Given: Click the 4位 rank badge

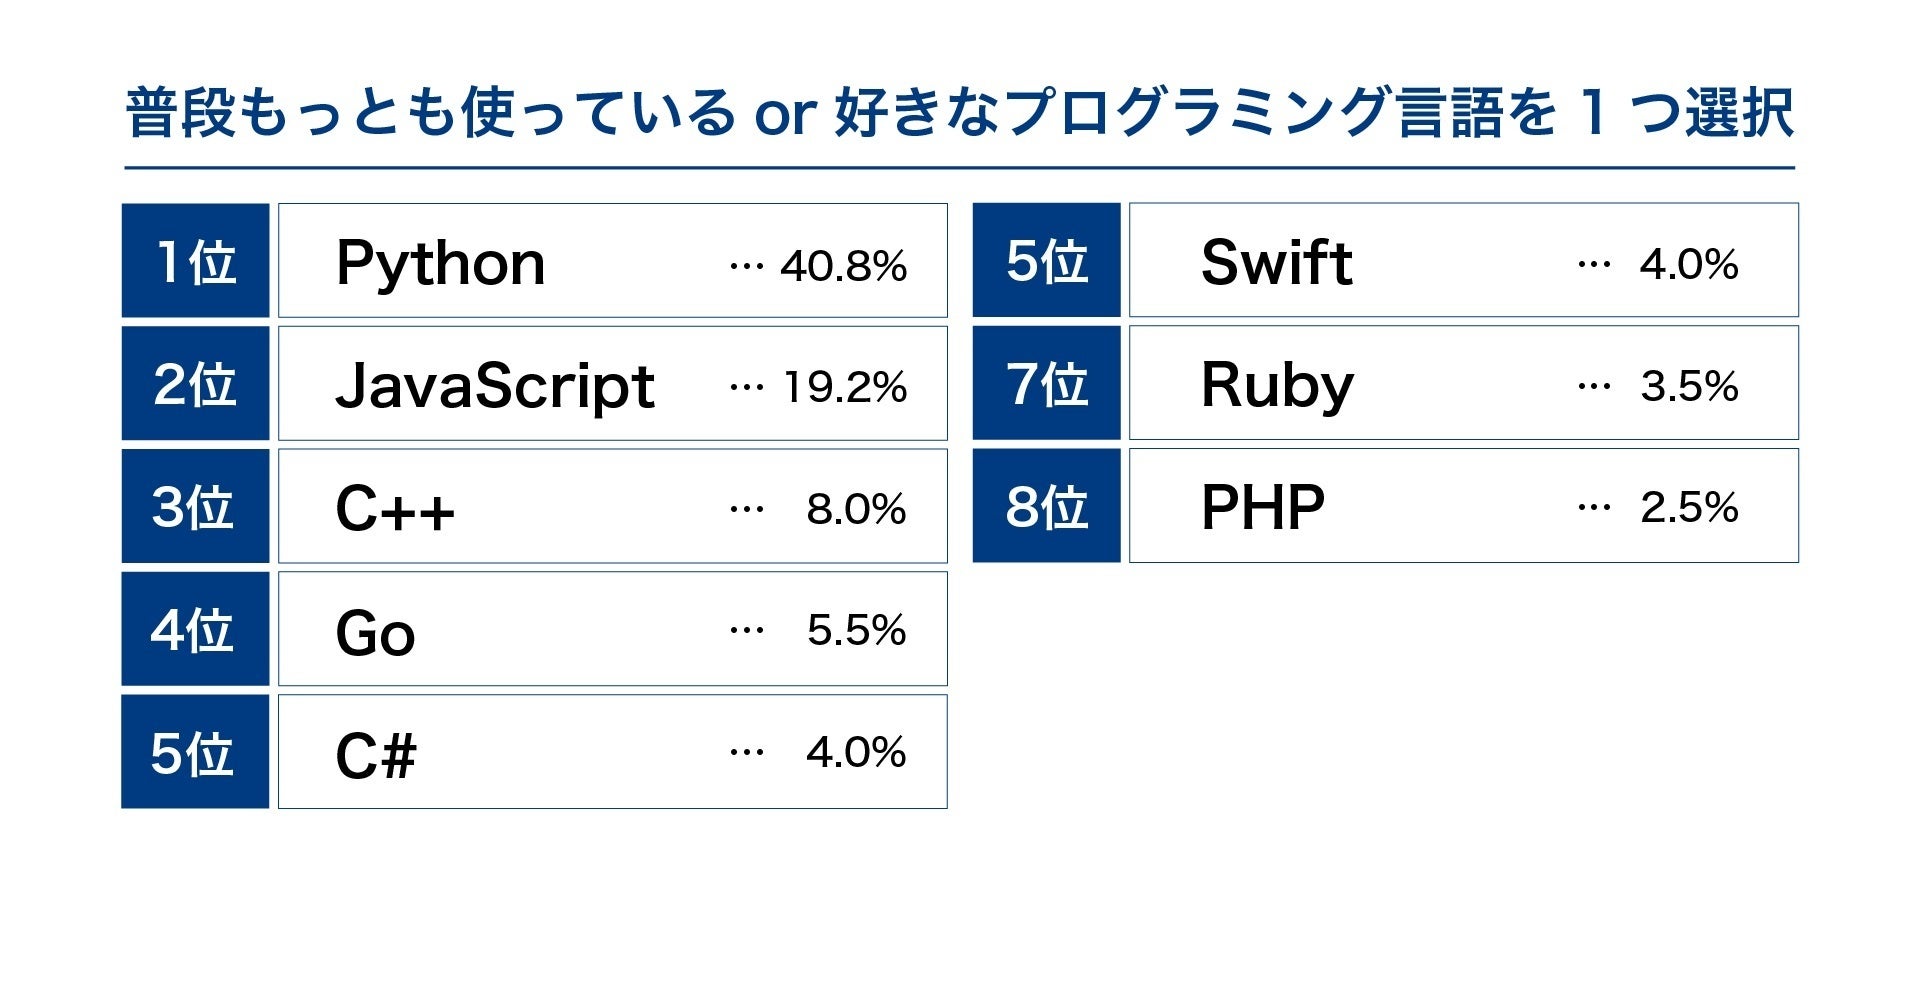Looking at the screenshot, I should click(x=195, y=630).
